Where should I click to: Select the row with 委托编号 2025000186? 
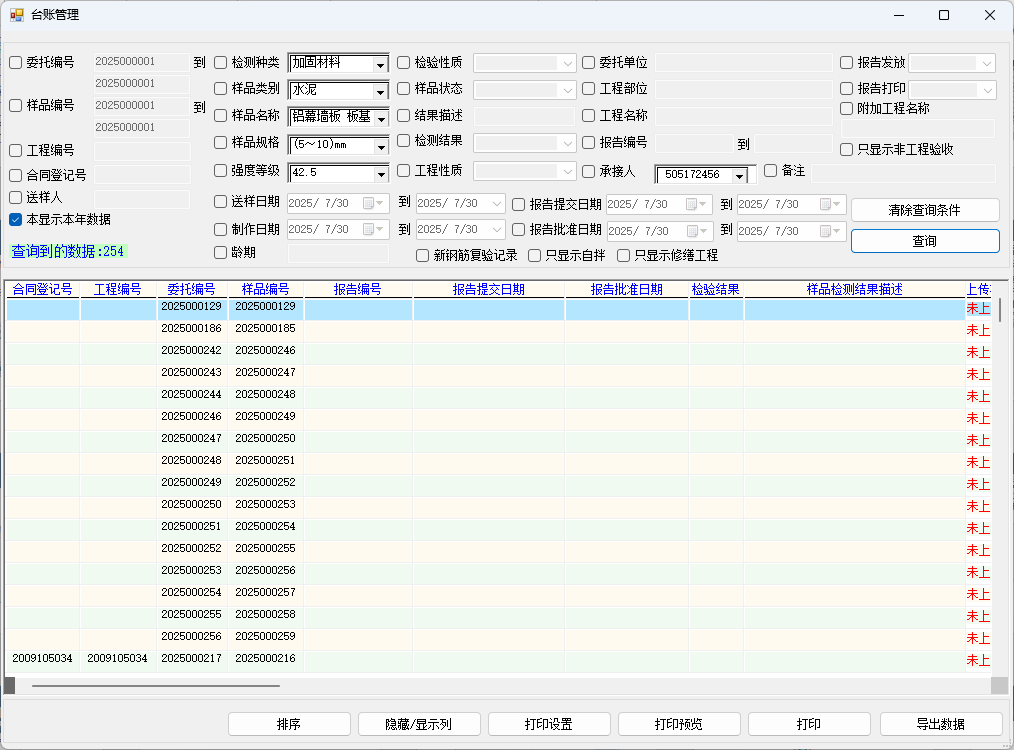(x=191, y=328)
